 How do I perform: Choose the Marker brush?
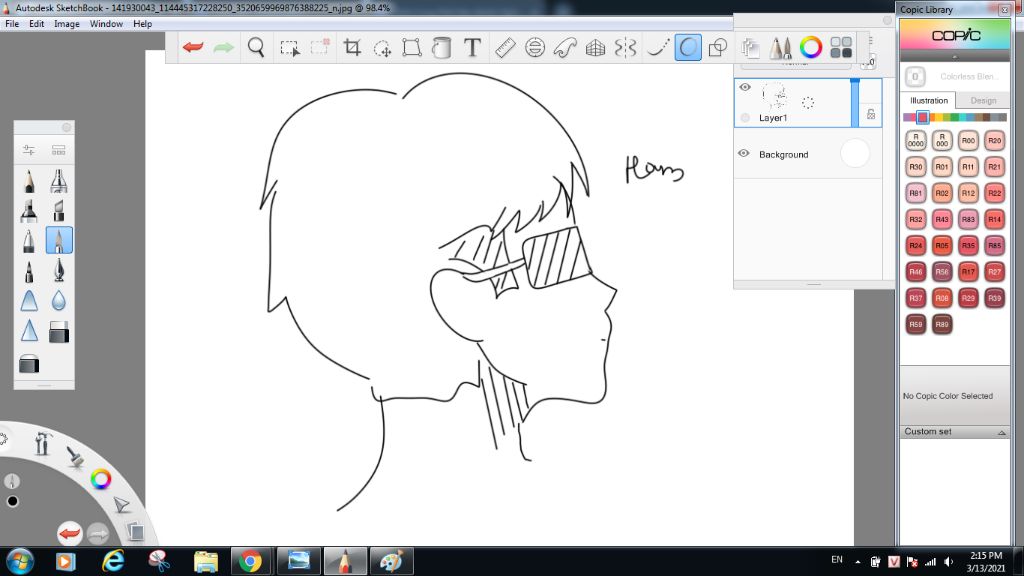coord(29,210)
